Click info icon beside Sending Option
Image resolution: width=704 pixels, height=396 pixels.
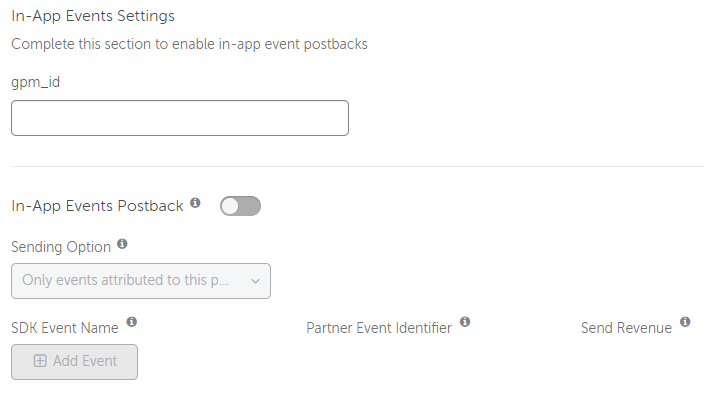122,244
